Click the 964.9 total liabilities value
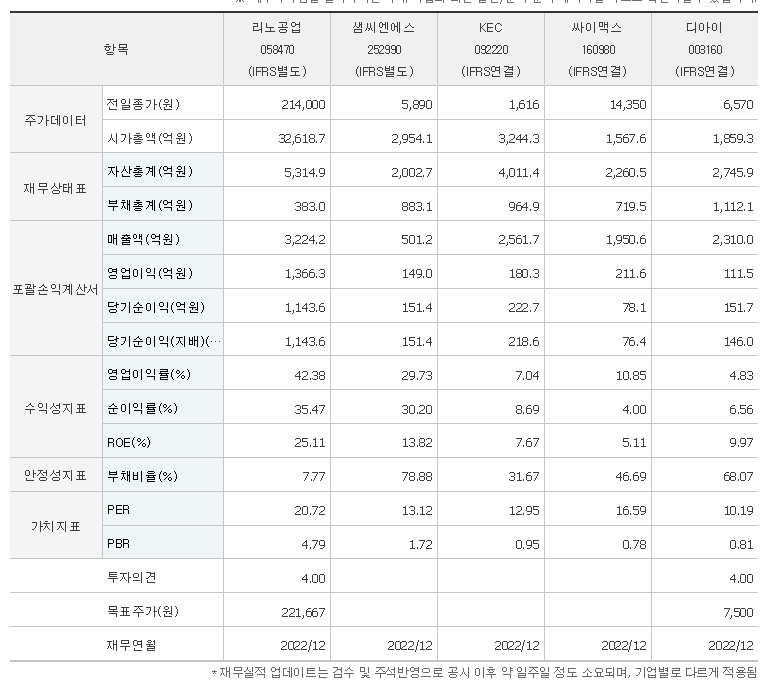Viewport: 775px width, 682px height. point(524,207)
